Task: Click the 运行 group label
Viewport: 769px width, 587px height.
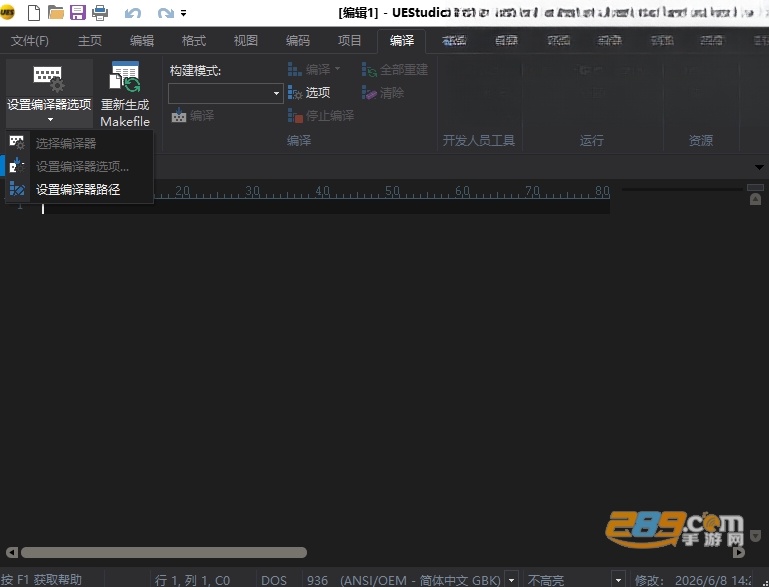Action: (591, 141)
